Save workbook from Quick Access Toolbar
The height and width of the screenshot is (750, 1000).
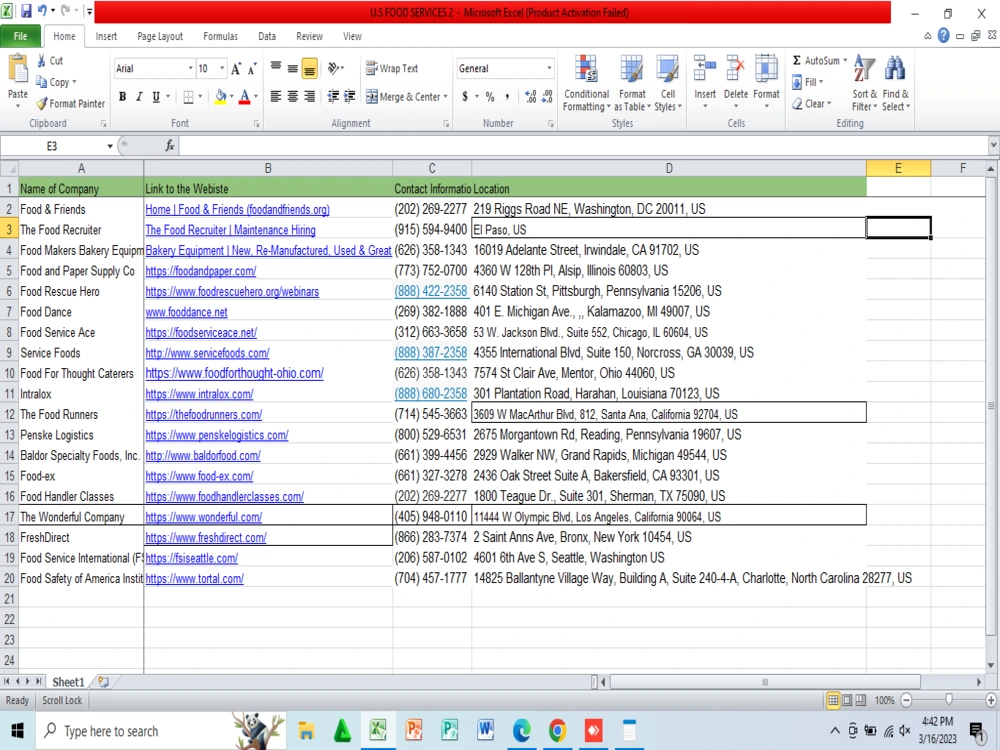pos(26,11)
